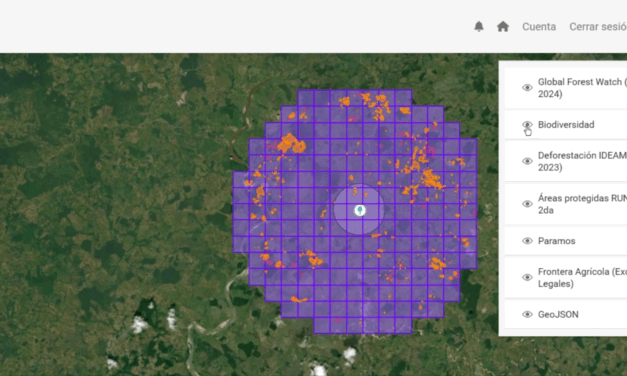Select the GeoJSON layer label
Image resolution: width=627 pixels, height=376 pixels.
[x=558, y=314]
